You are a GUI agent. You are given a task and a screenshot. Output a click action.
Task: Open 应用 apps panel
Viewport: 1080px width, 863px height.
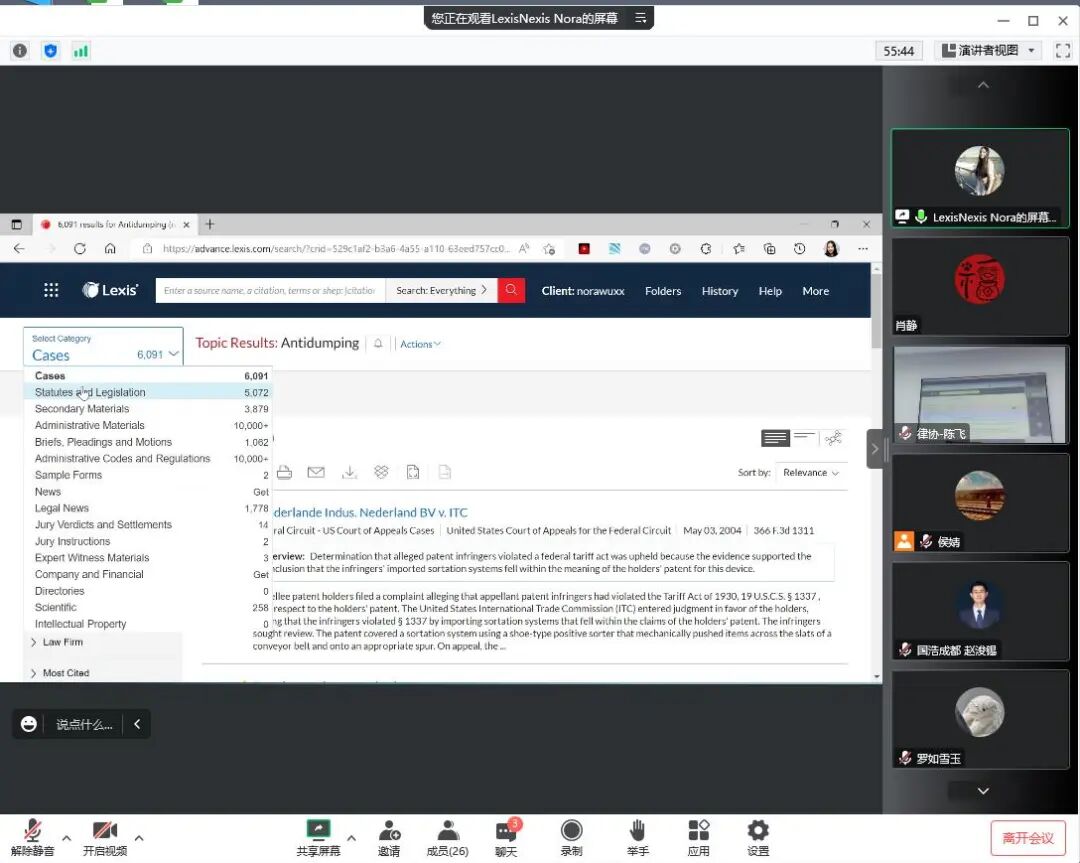coord(698,838)
